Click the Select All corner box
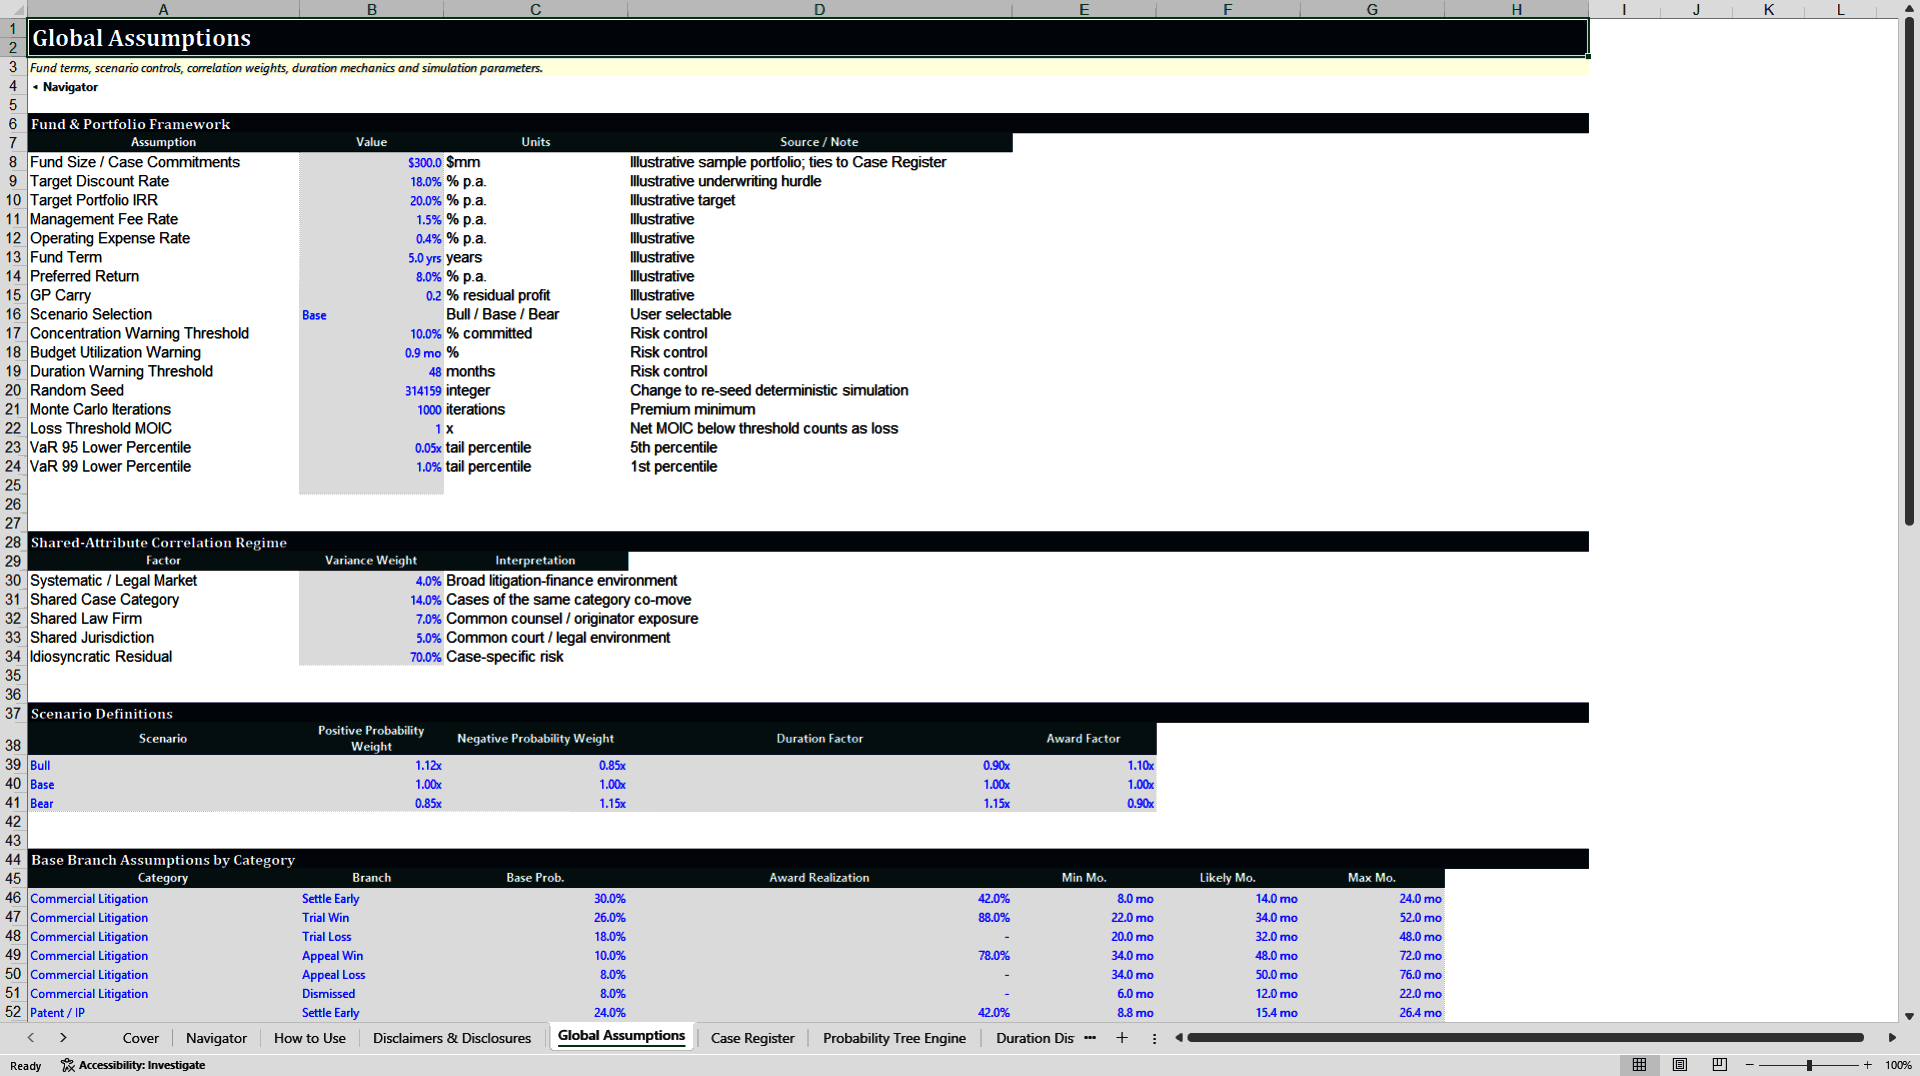Image resolution: width=1920 pixels, height=1076 pixels. (13, 9)
